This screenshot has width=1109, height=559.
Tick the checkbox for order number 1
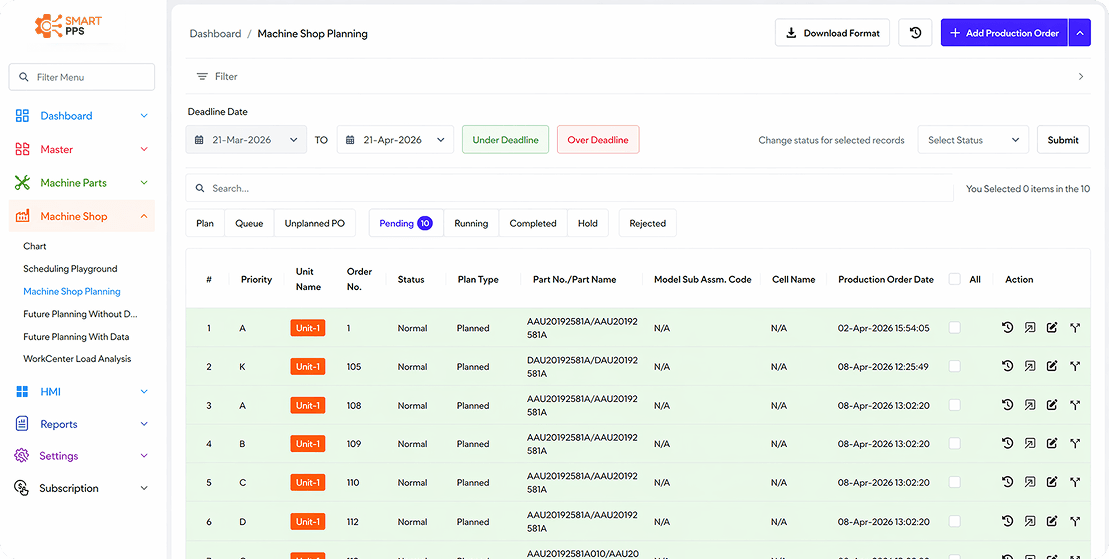(955, 328)
